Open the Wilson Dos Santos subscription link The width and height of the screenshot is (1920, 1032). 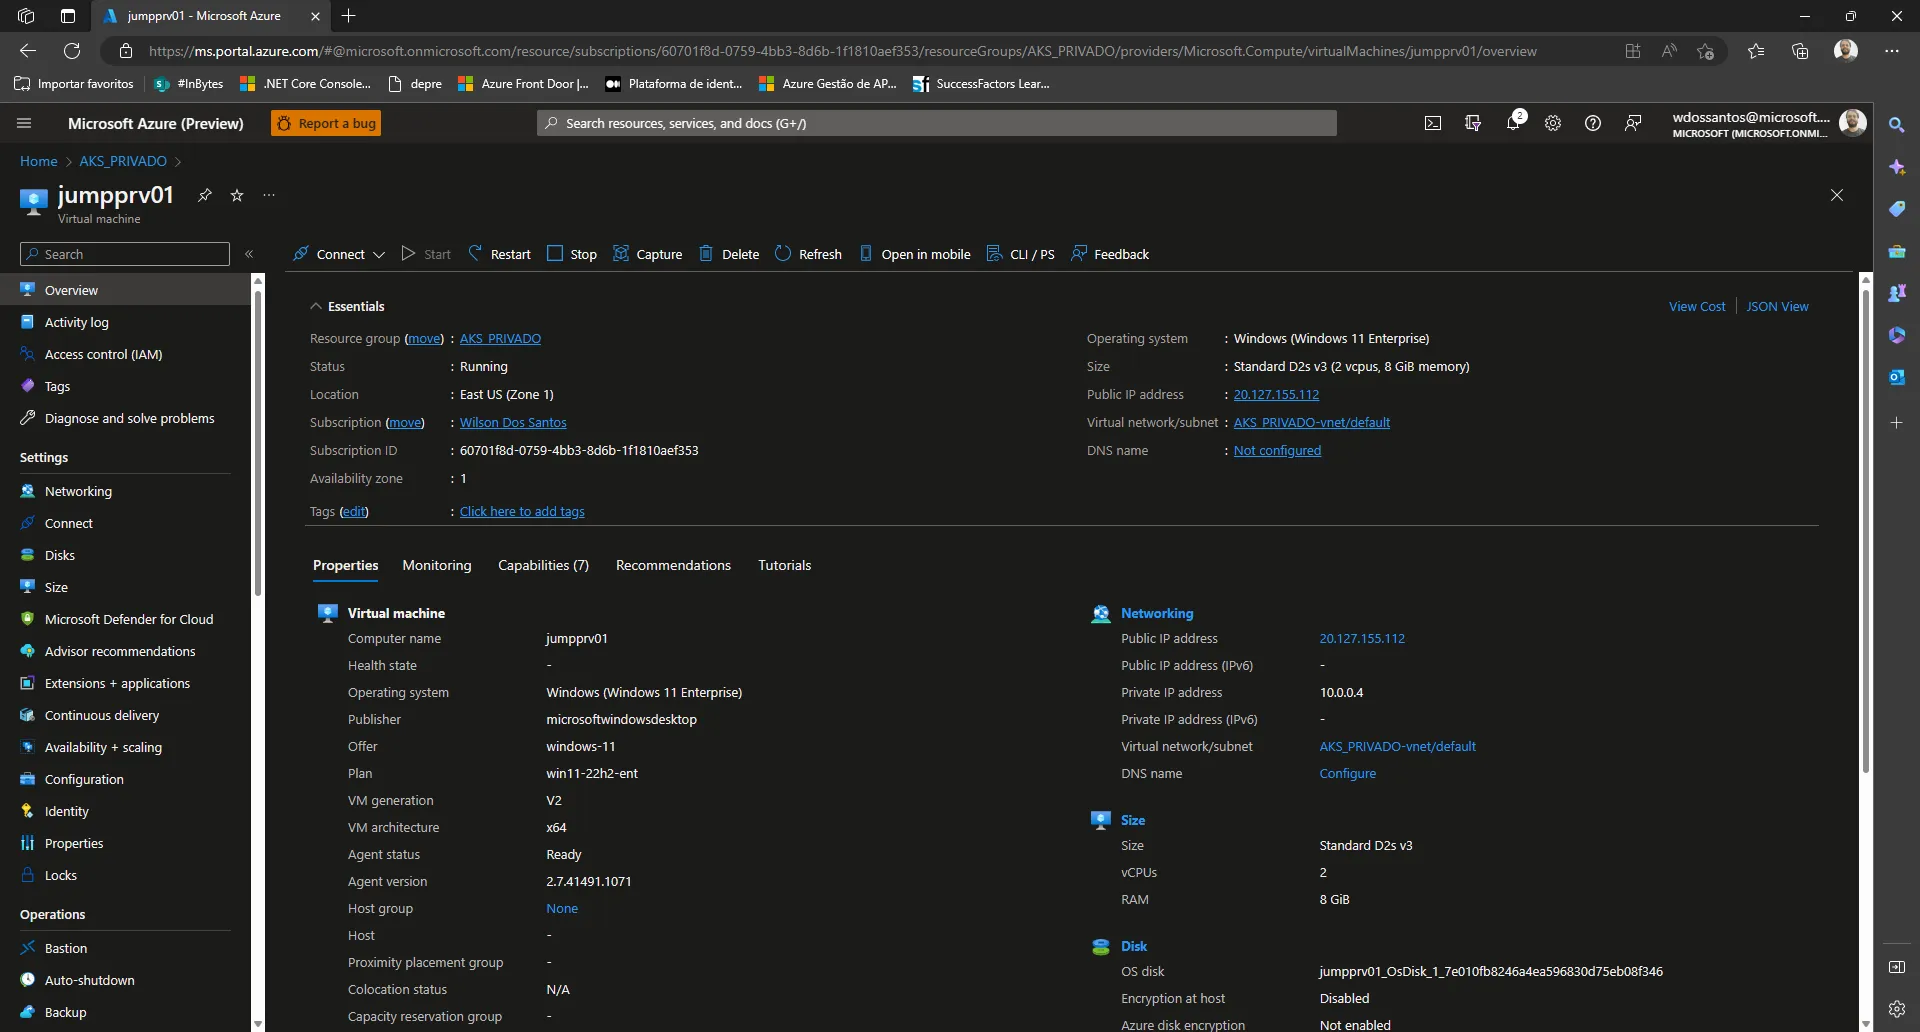[x=513, y=423]
